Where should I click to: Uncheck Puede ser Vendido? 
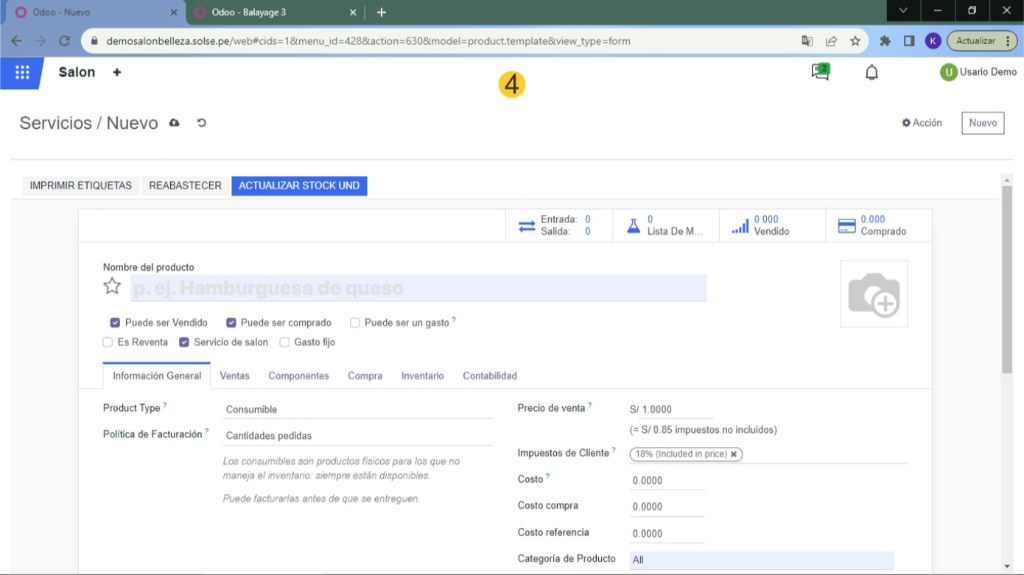116,323
